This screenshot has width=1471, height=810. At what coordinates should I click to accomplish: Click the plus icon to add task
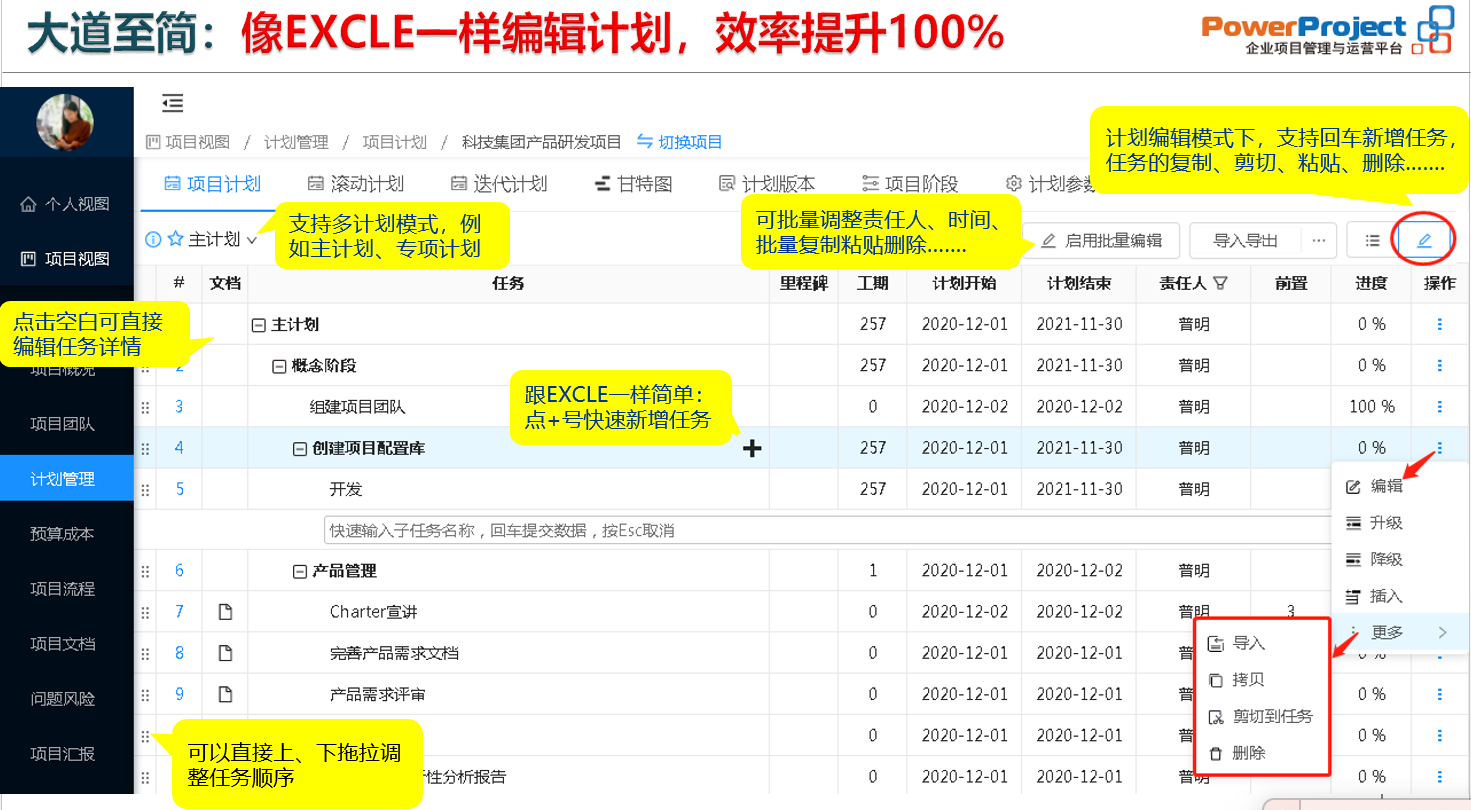point(752,449)
